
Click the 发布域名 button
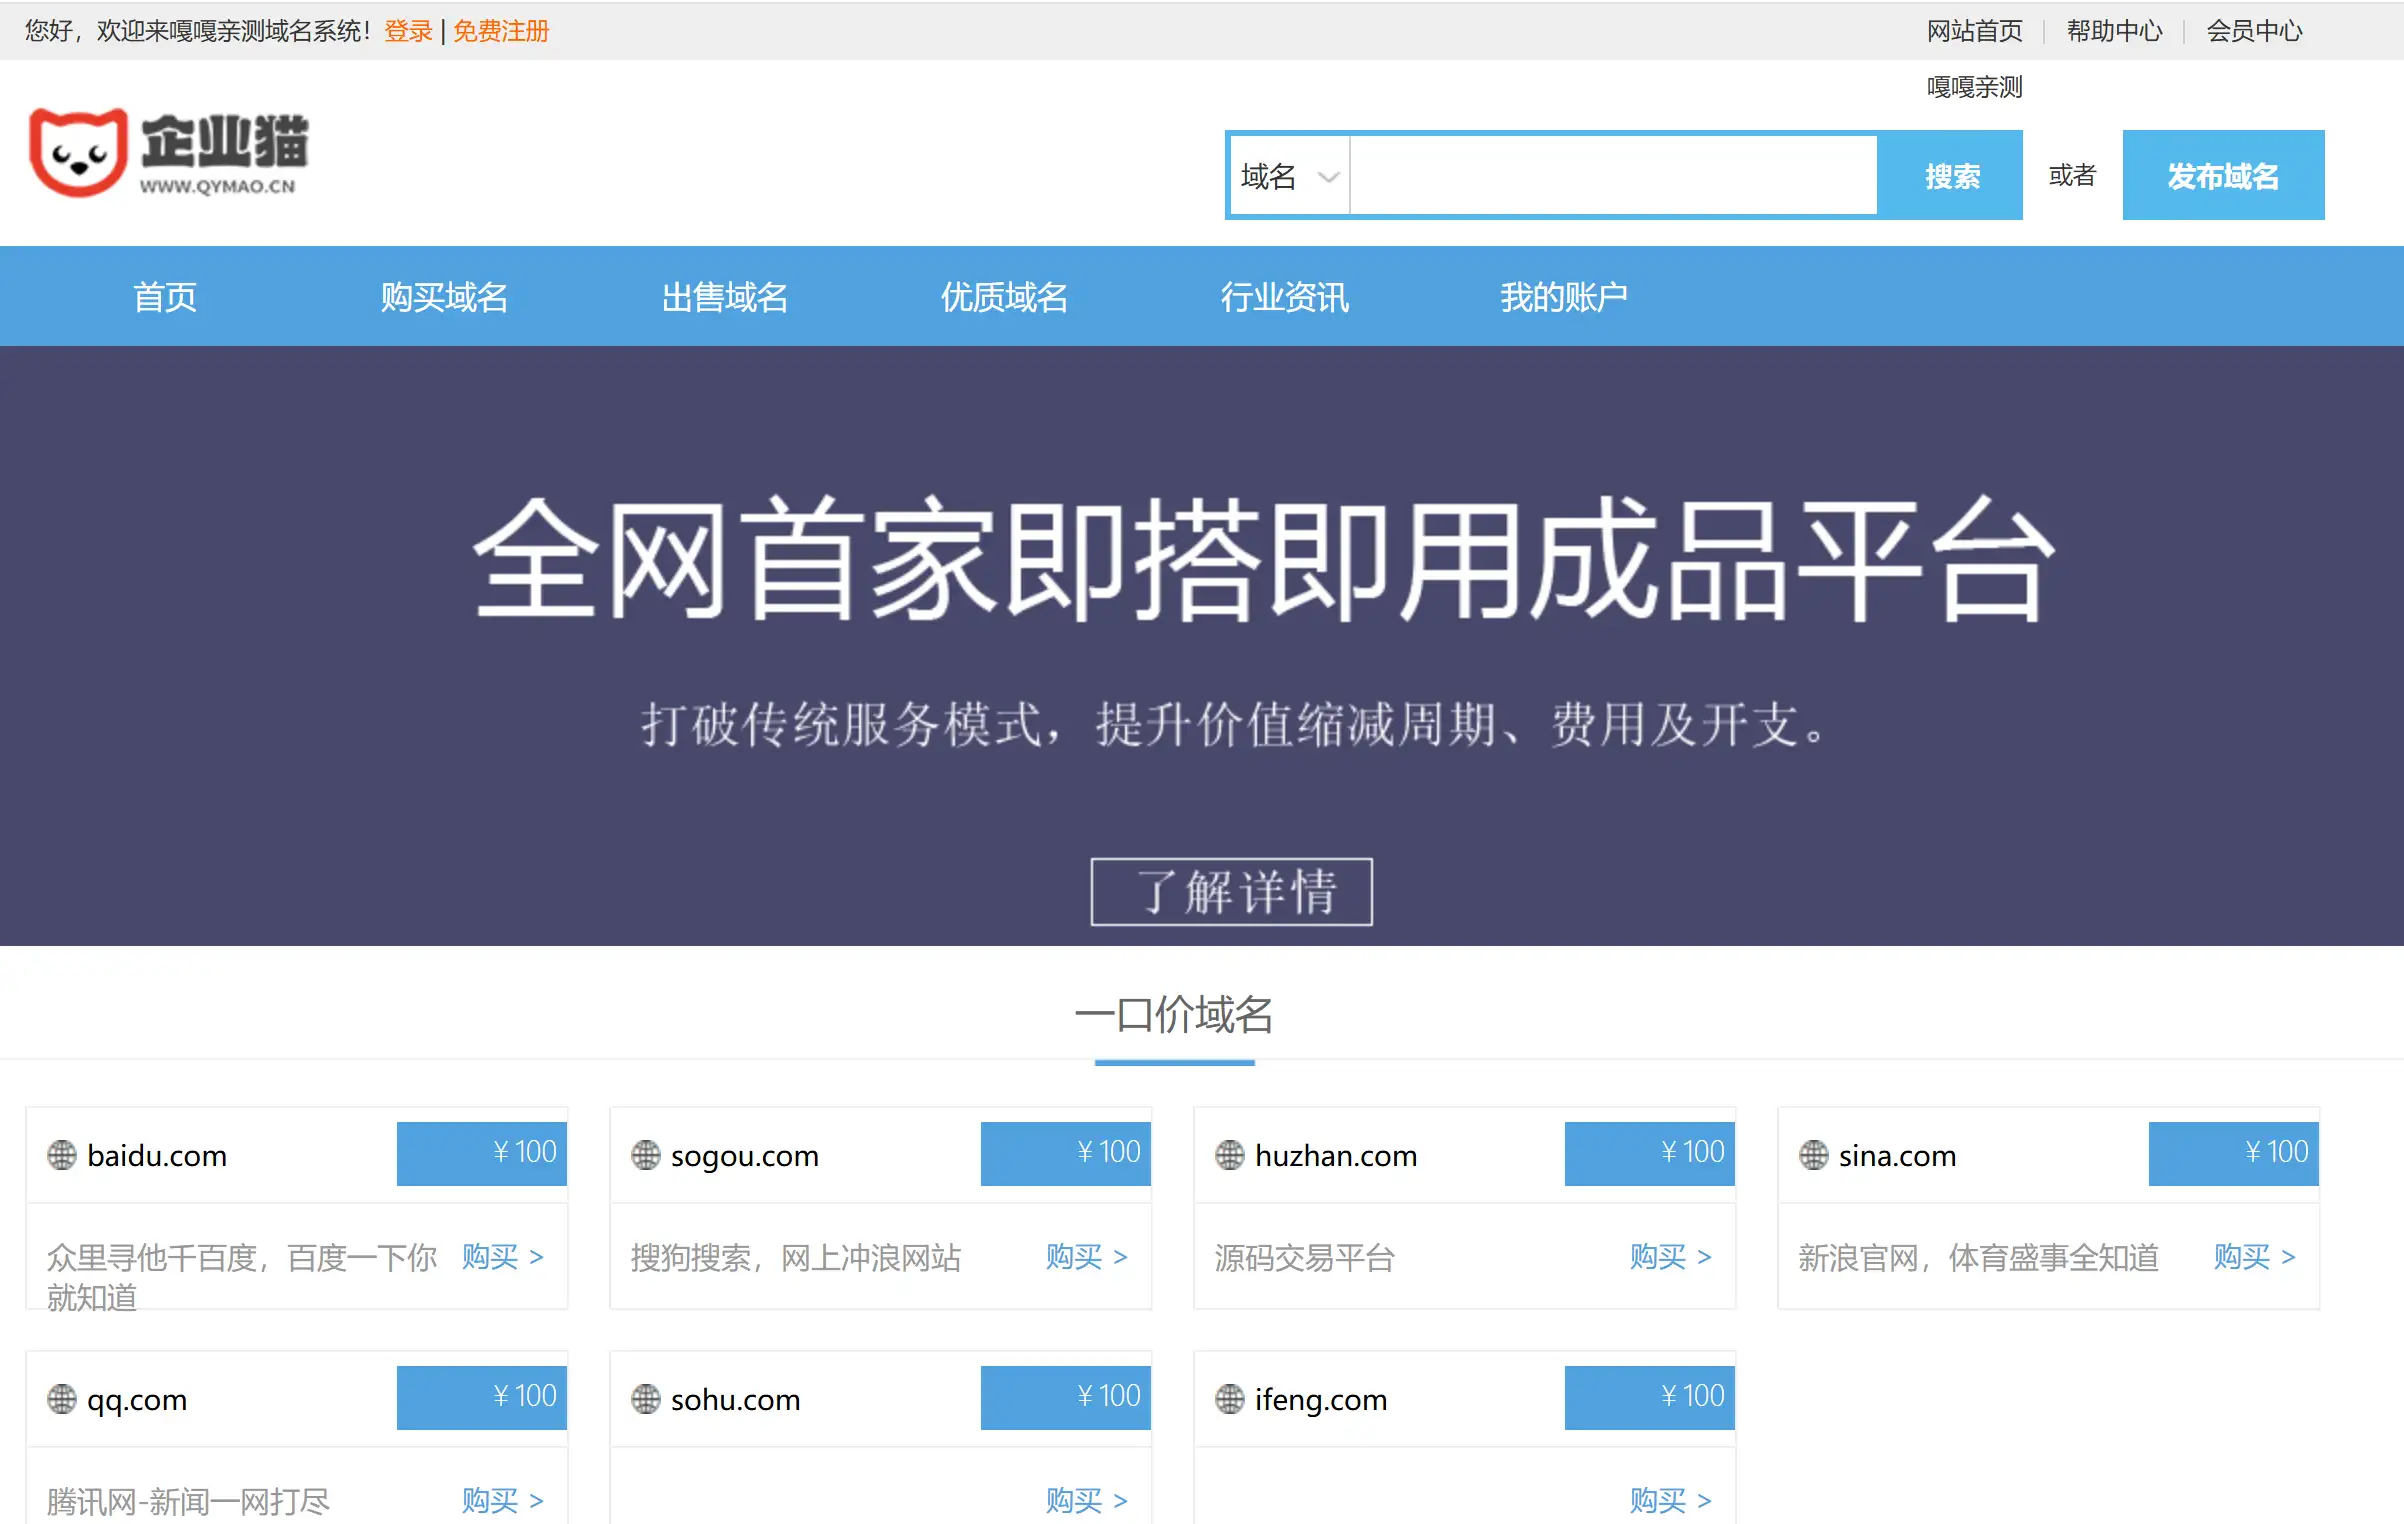tap(2222, 175)
